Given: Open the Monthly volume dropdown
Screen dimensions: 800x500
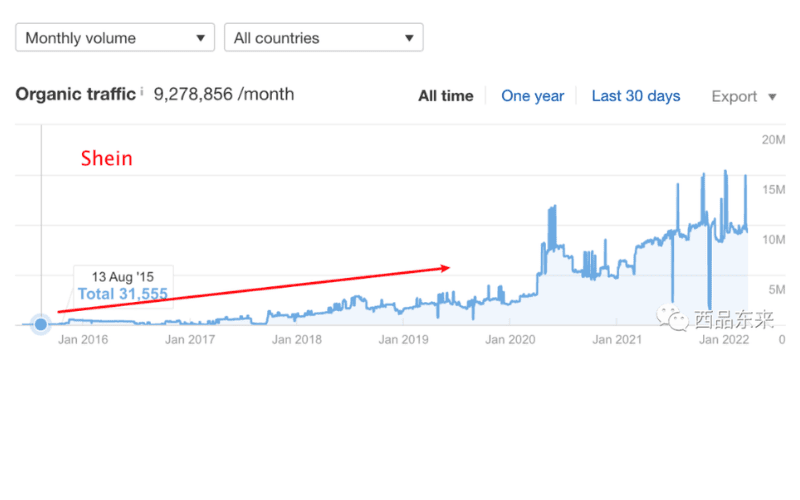Looking at the screenshot, I should (115, 37).
